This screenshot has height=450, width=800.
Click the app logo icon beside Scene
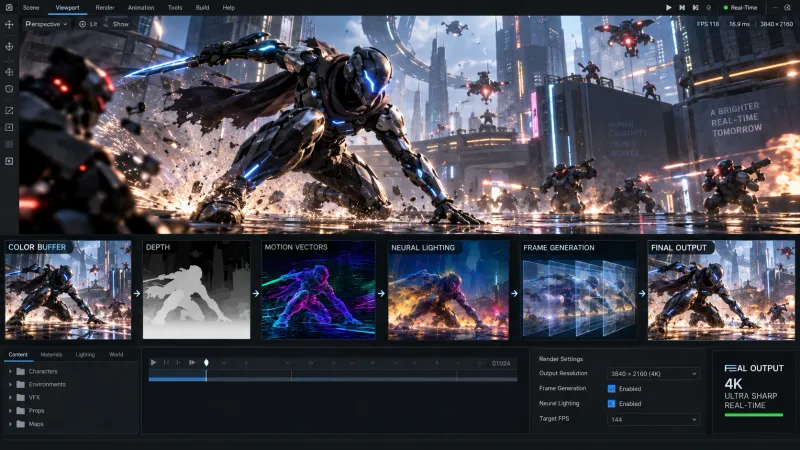(x=9, y=8)
